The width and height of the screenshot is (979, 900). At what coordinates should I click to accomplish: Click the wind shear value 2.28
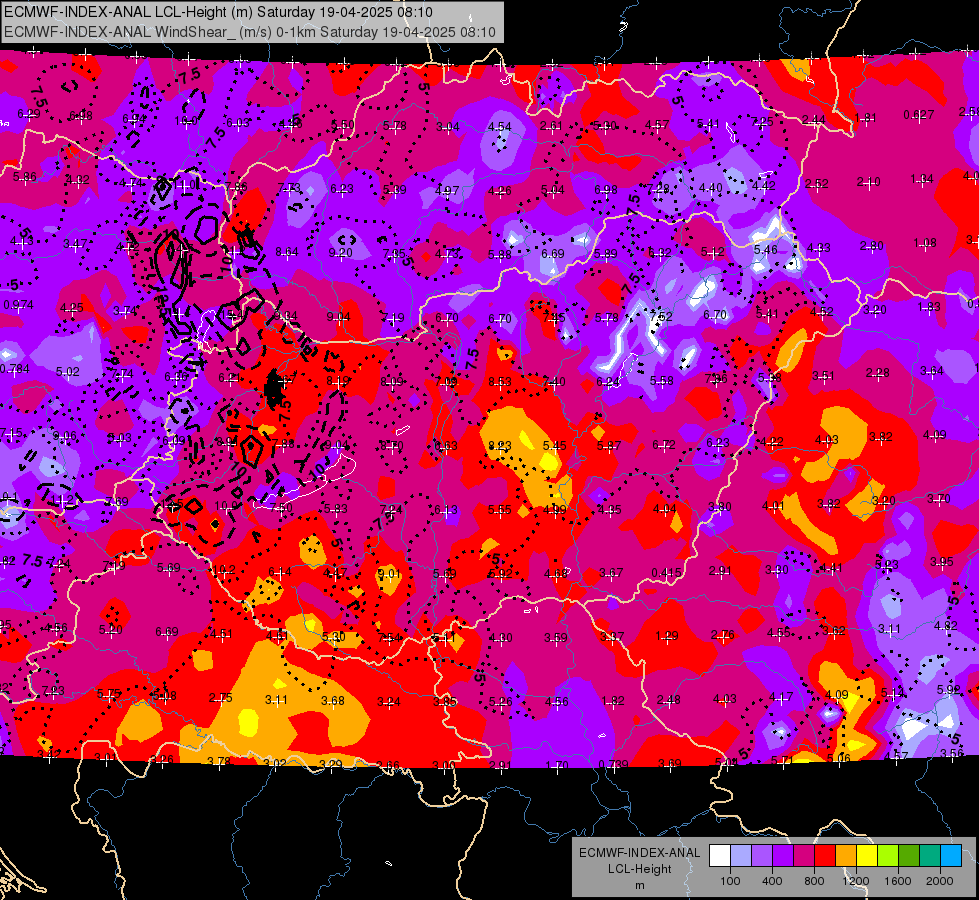point(877,373)
